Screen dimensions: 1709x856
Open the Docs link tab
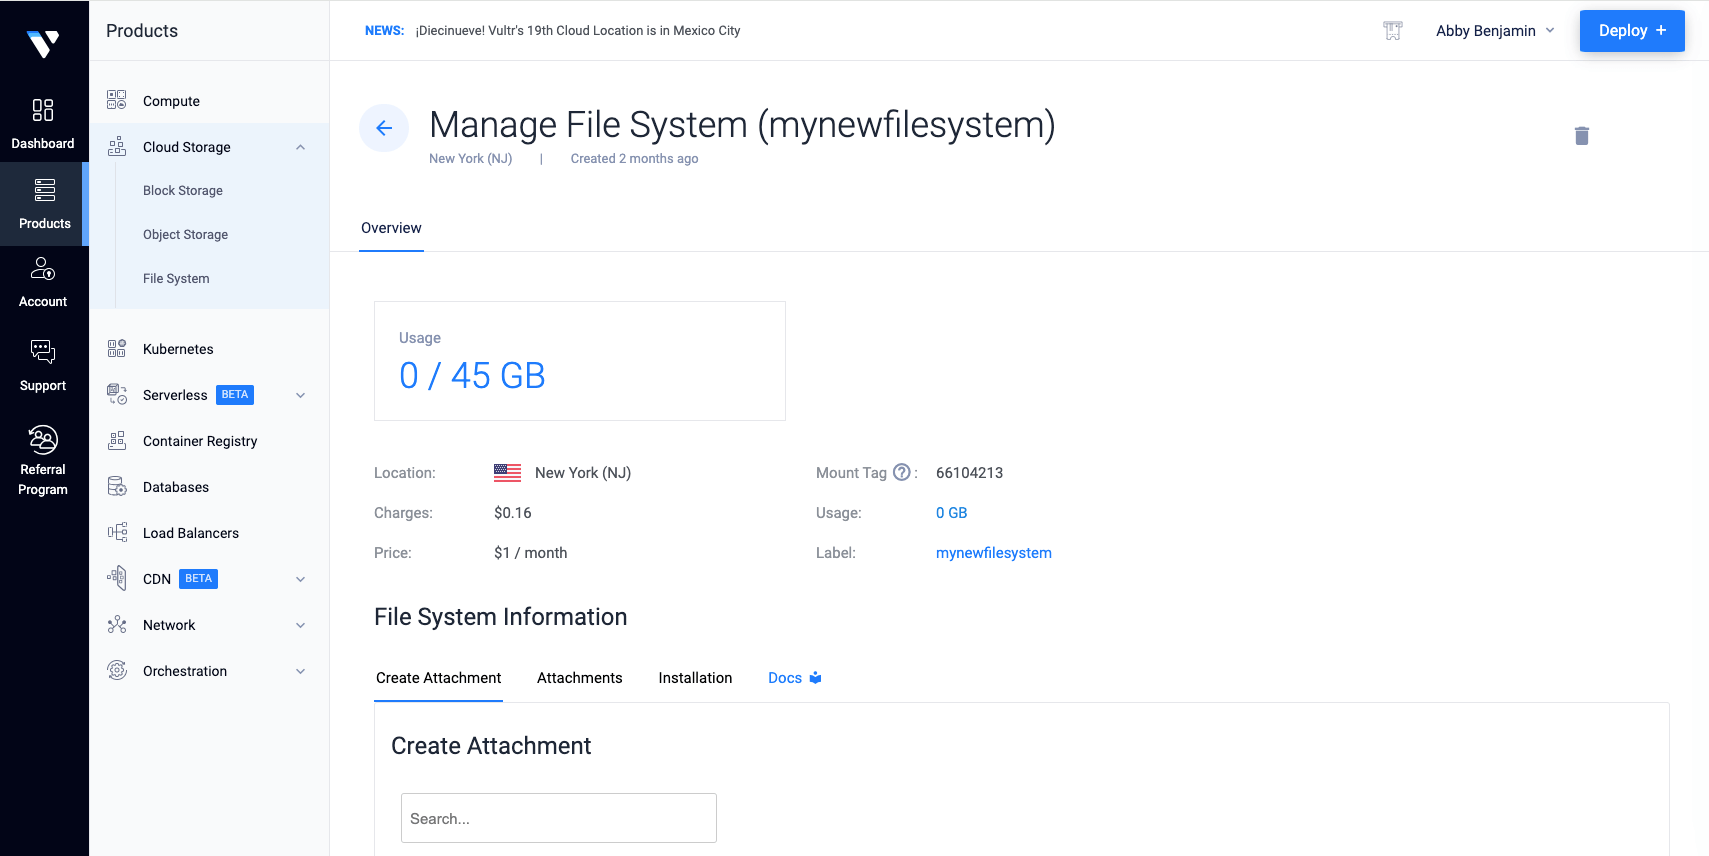(794, 678)
